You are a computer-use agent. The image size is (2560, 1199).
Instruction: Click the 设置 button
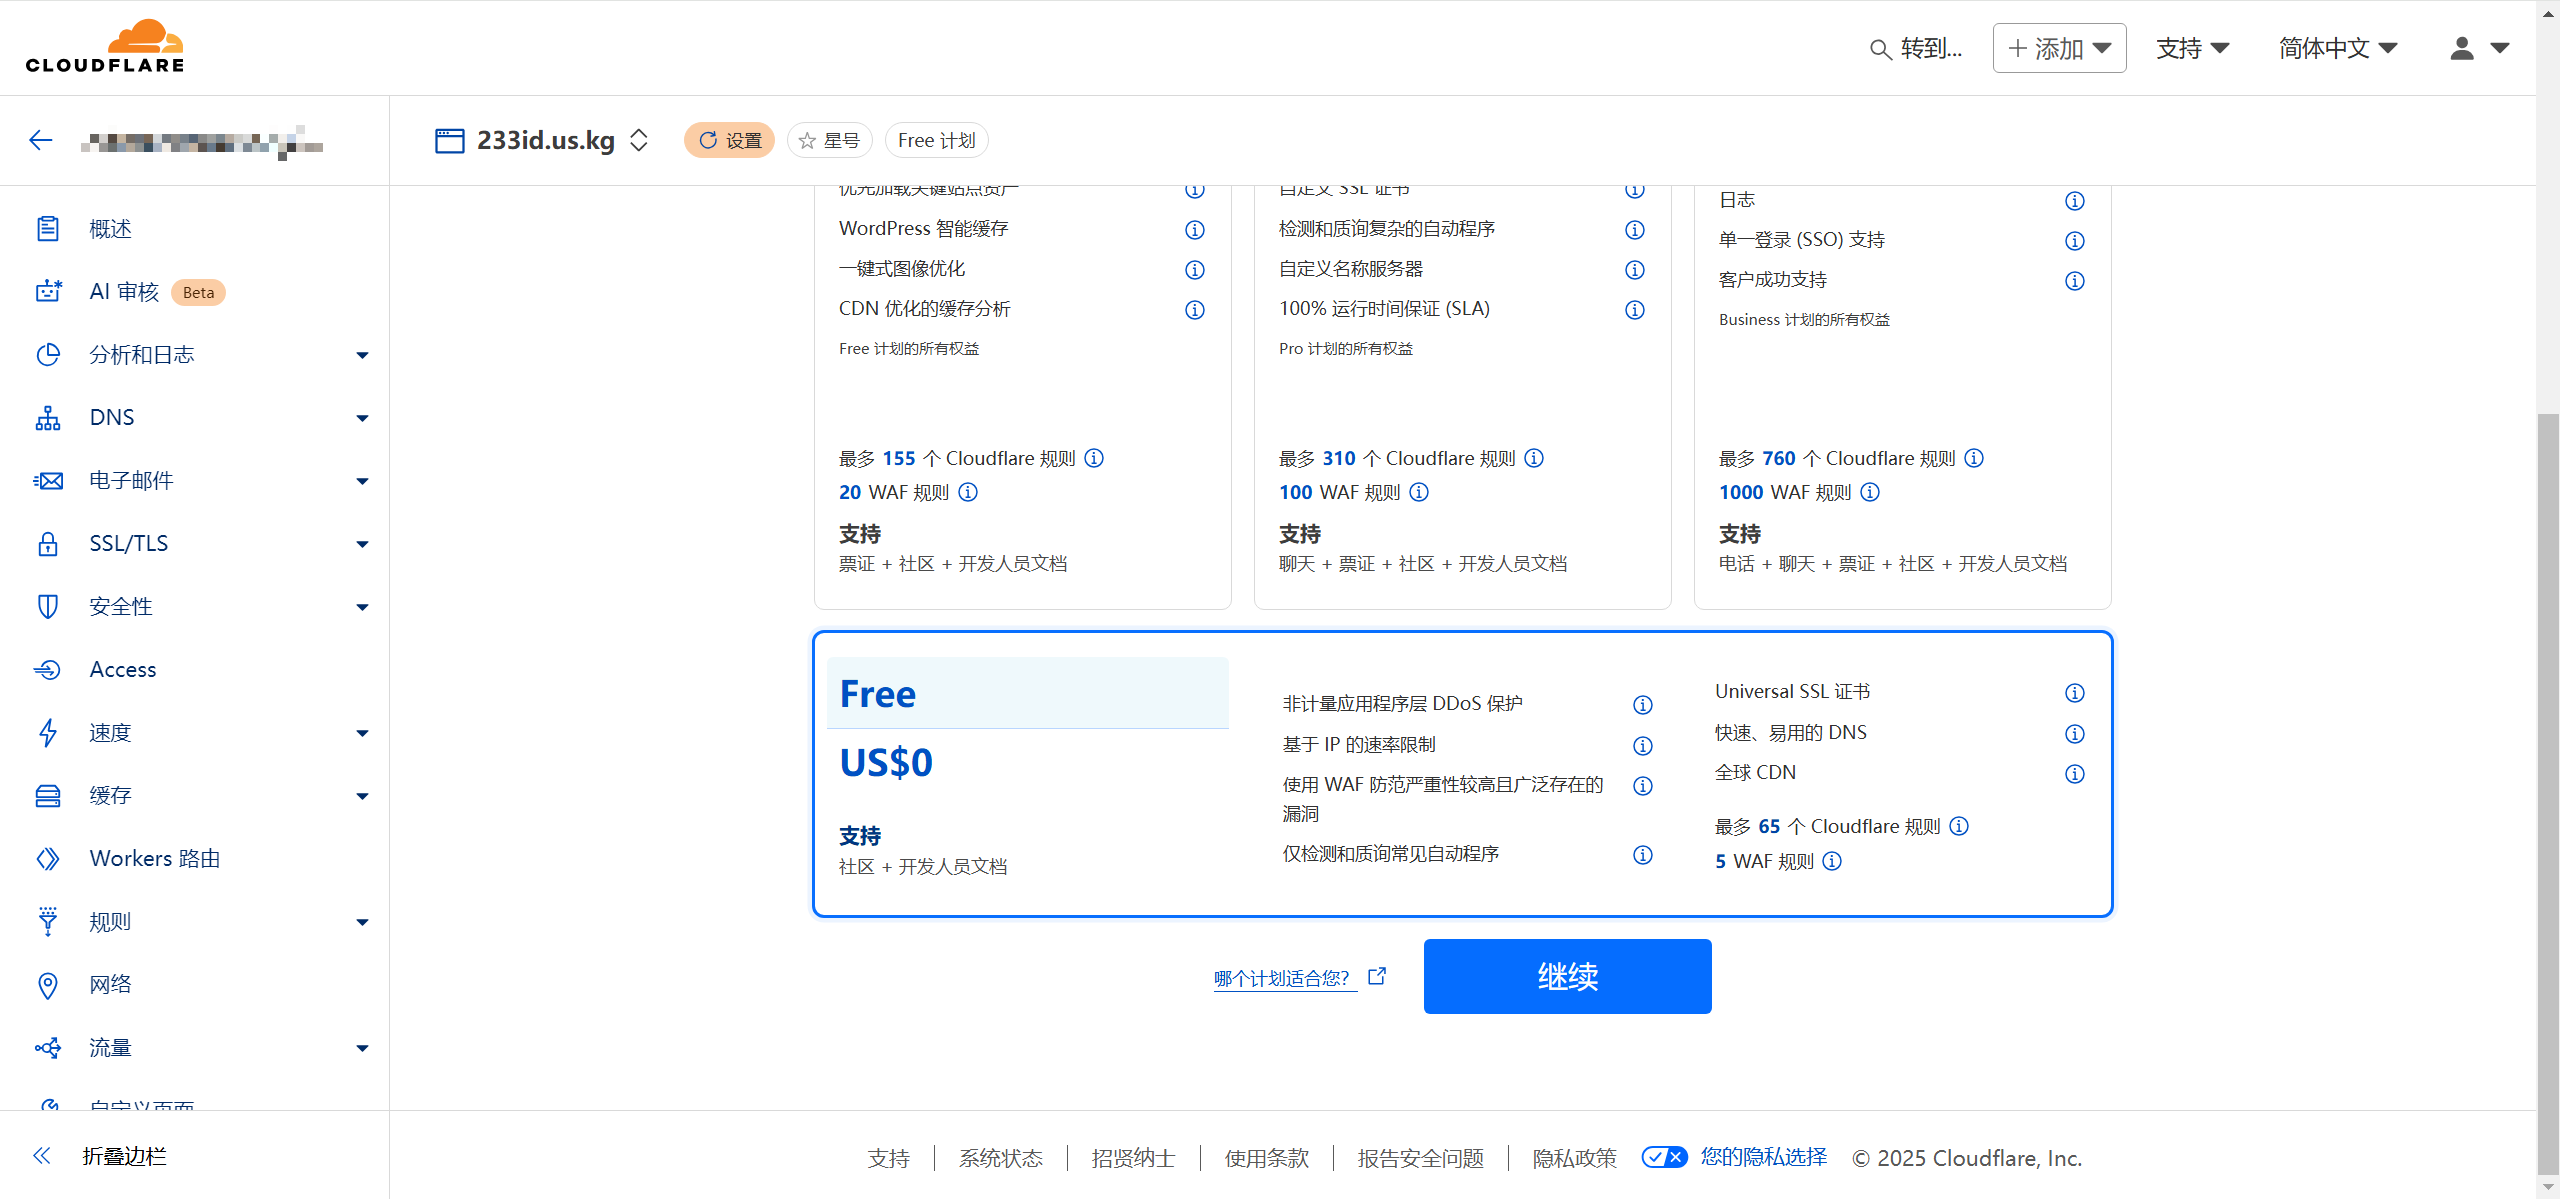pos(729,141)
